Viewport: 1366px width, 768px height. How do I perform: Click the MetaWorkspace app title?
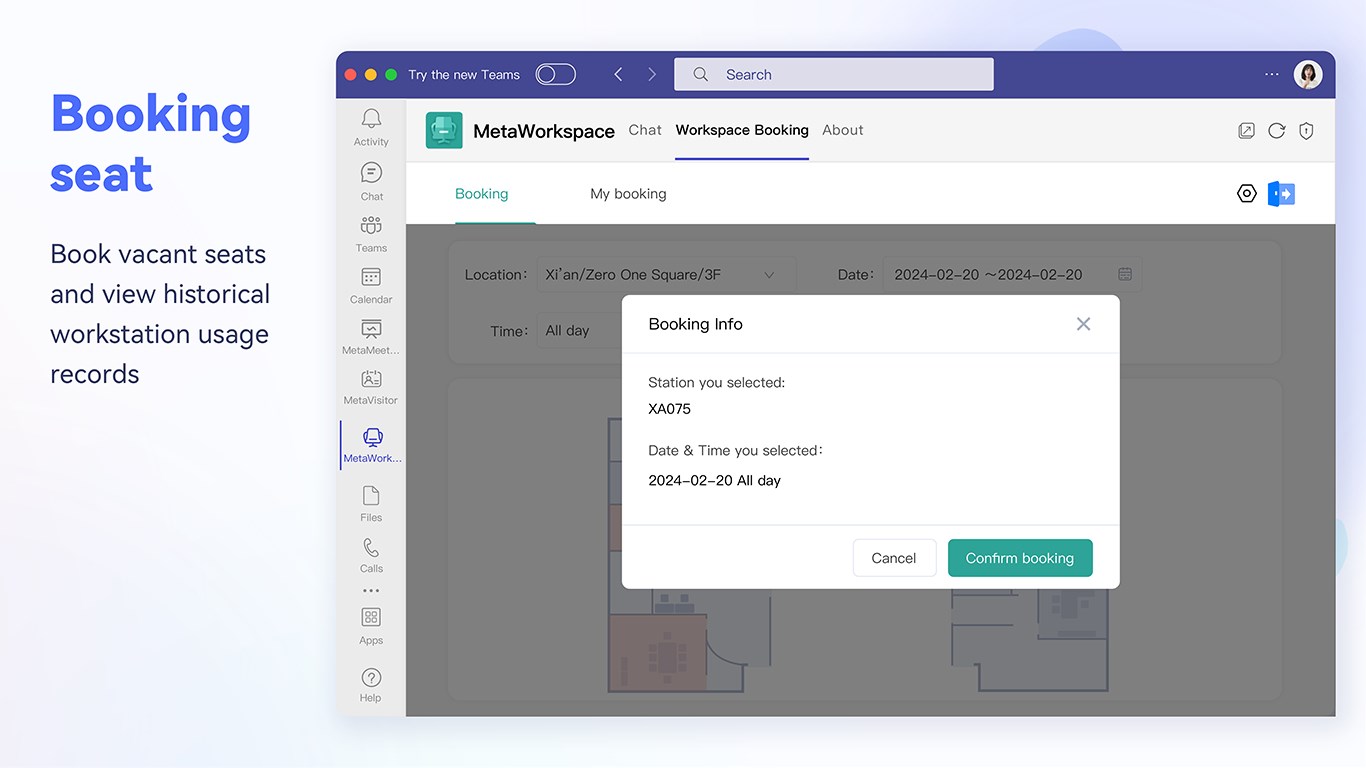tap(544, 131)
